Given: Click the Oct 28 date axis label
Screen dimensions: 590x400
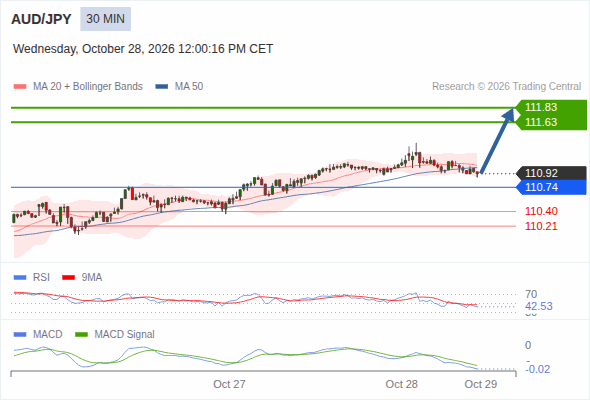Looking at the screenshot, I should click(401, 384).
